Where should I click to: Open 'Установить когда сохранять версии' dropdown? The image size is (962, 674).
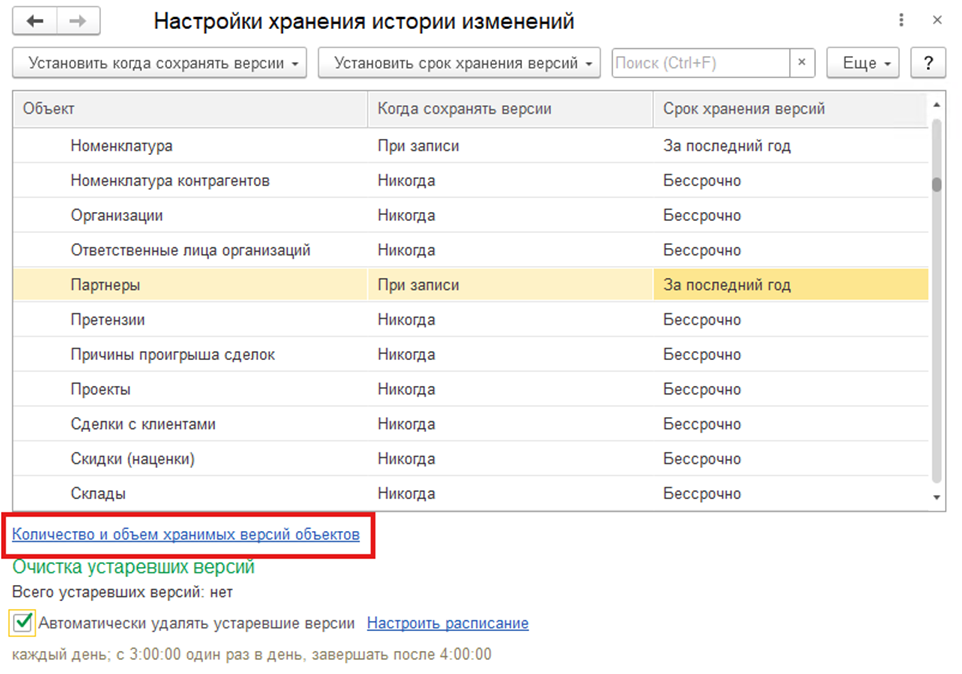160,63
